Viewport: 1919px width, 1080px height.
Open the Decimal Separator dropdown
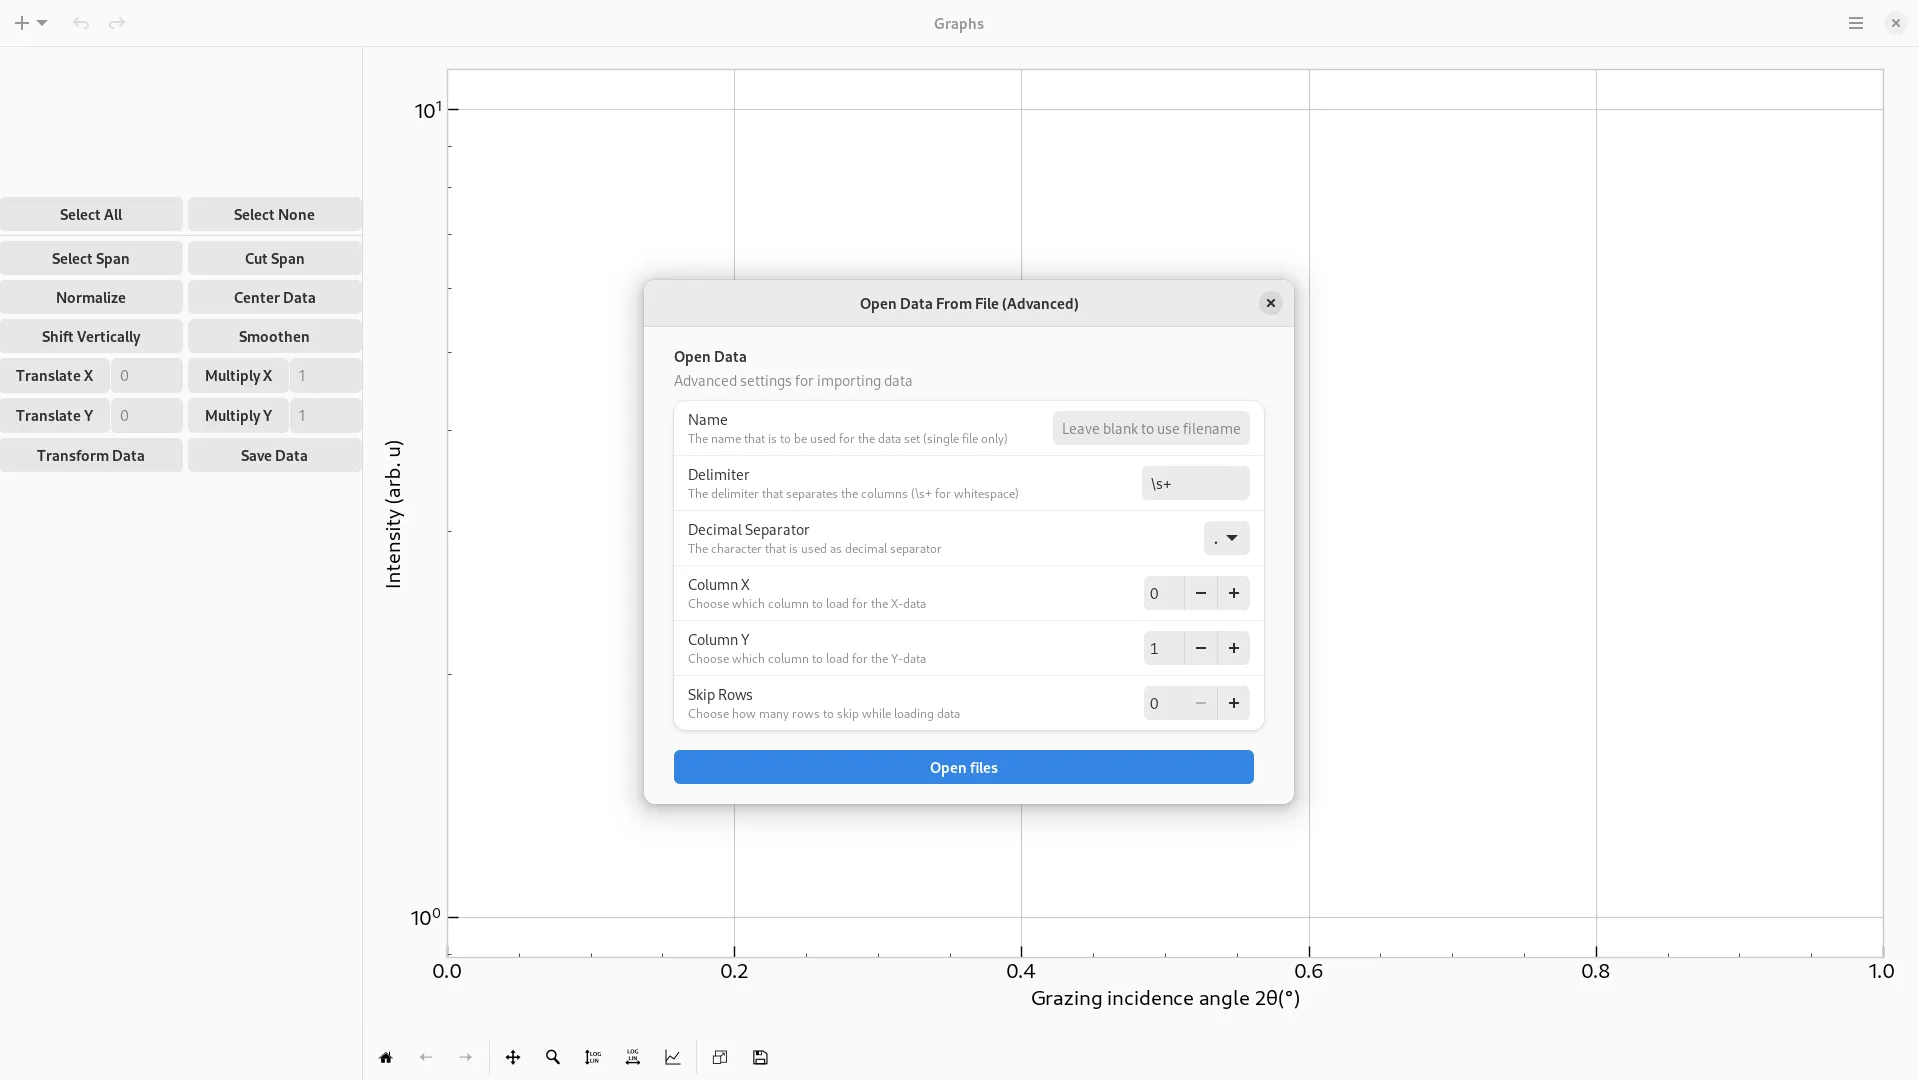pos(1226,538)
